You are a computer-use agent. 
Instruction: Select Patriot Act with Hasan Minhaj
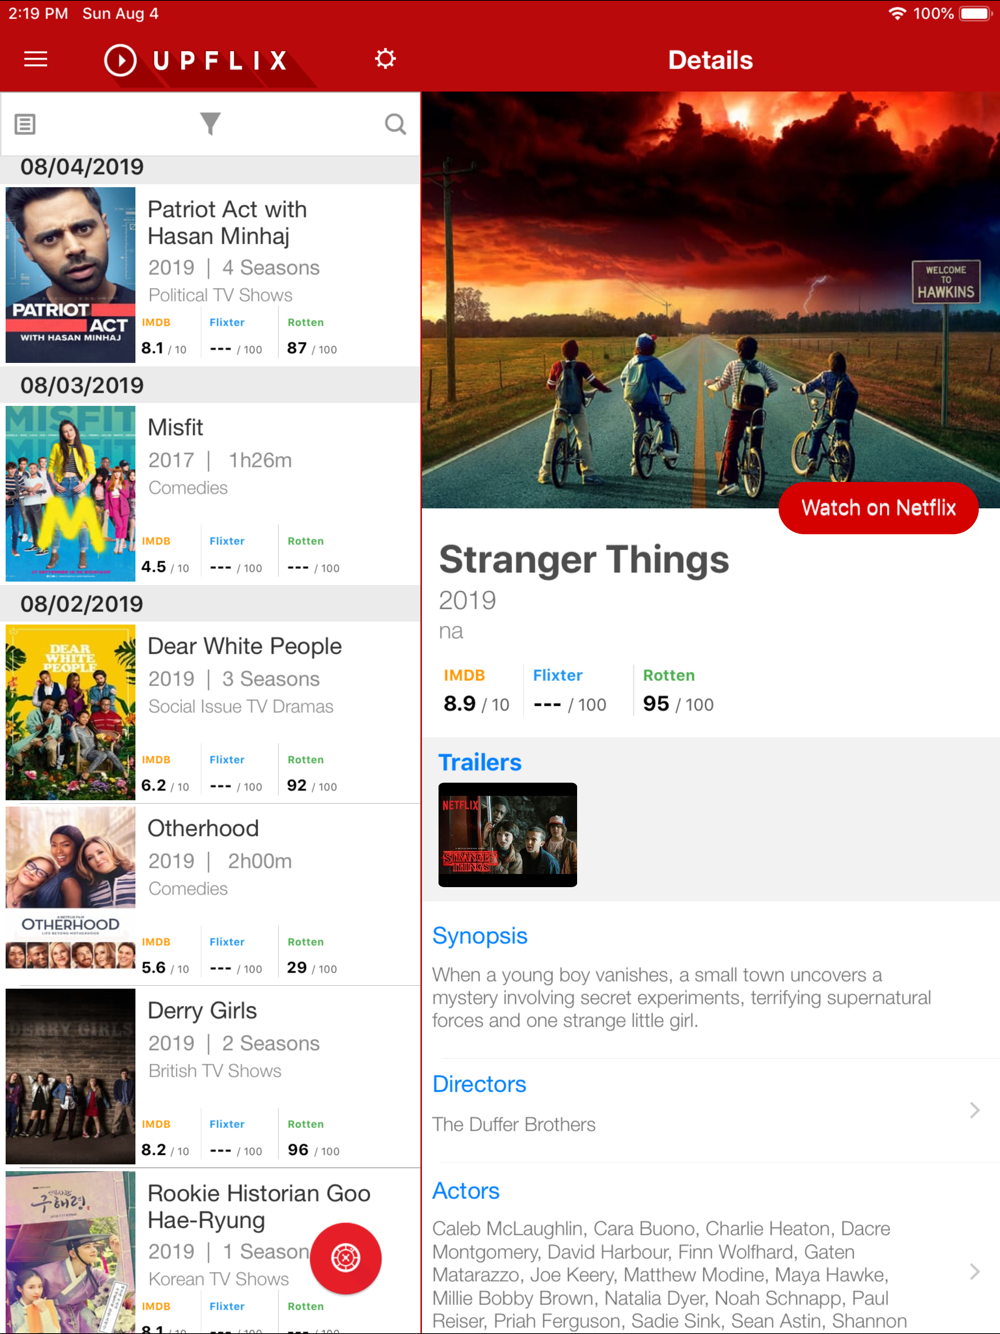click(211, 275)
